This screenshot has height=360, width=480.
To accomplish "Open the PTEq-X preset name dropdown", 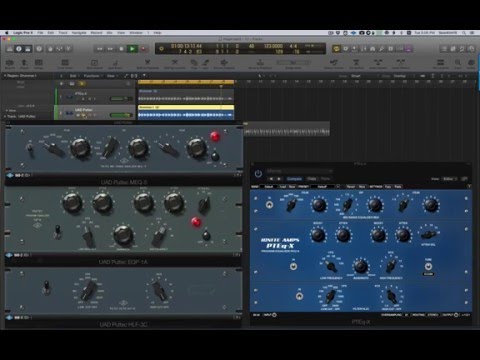I will click(x=299, y=171).
